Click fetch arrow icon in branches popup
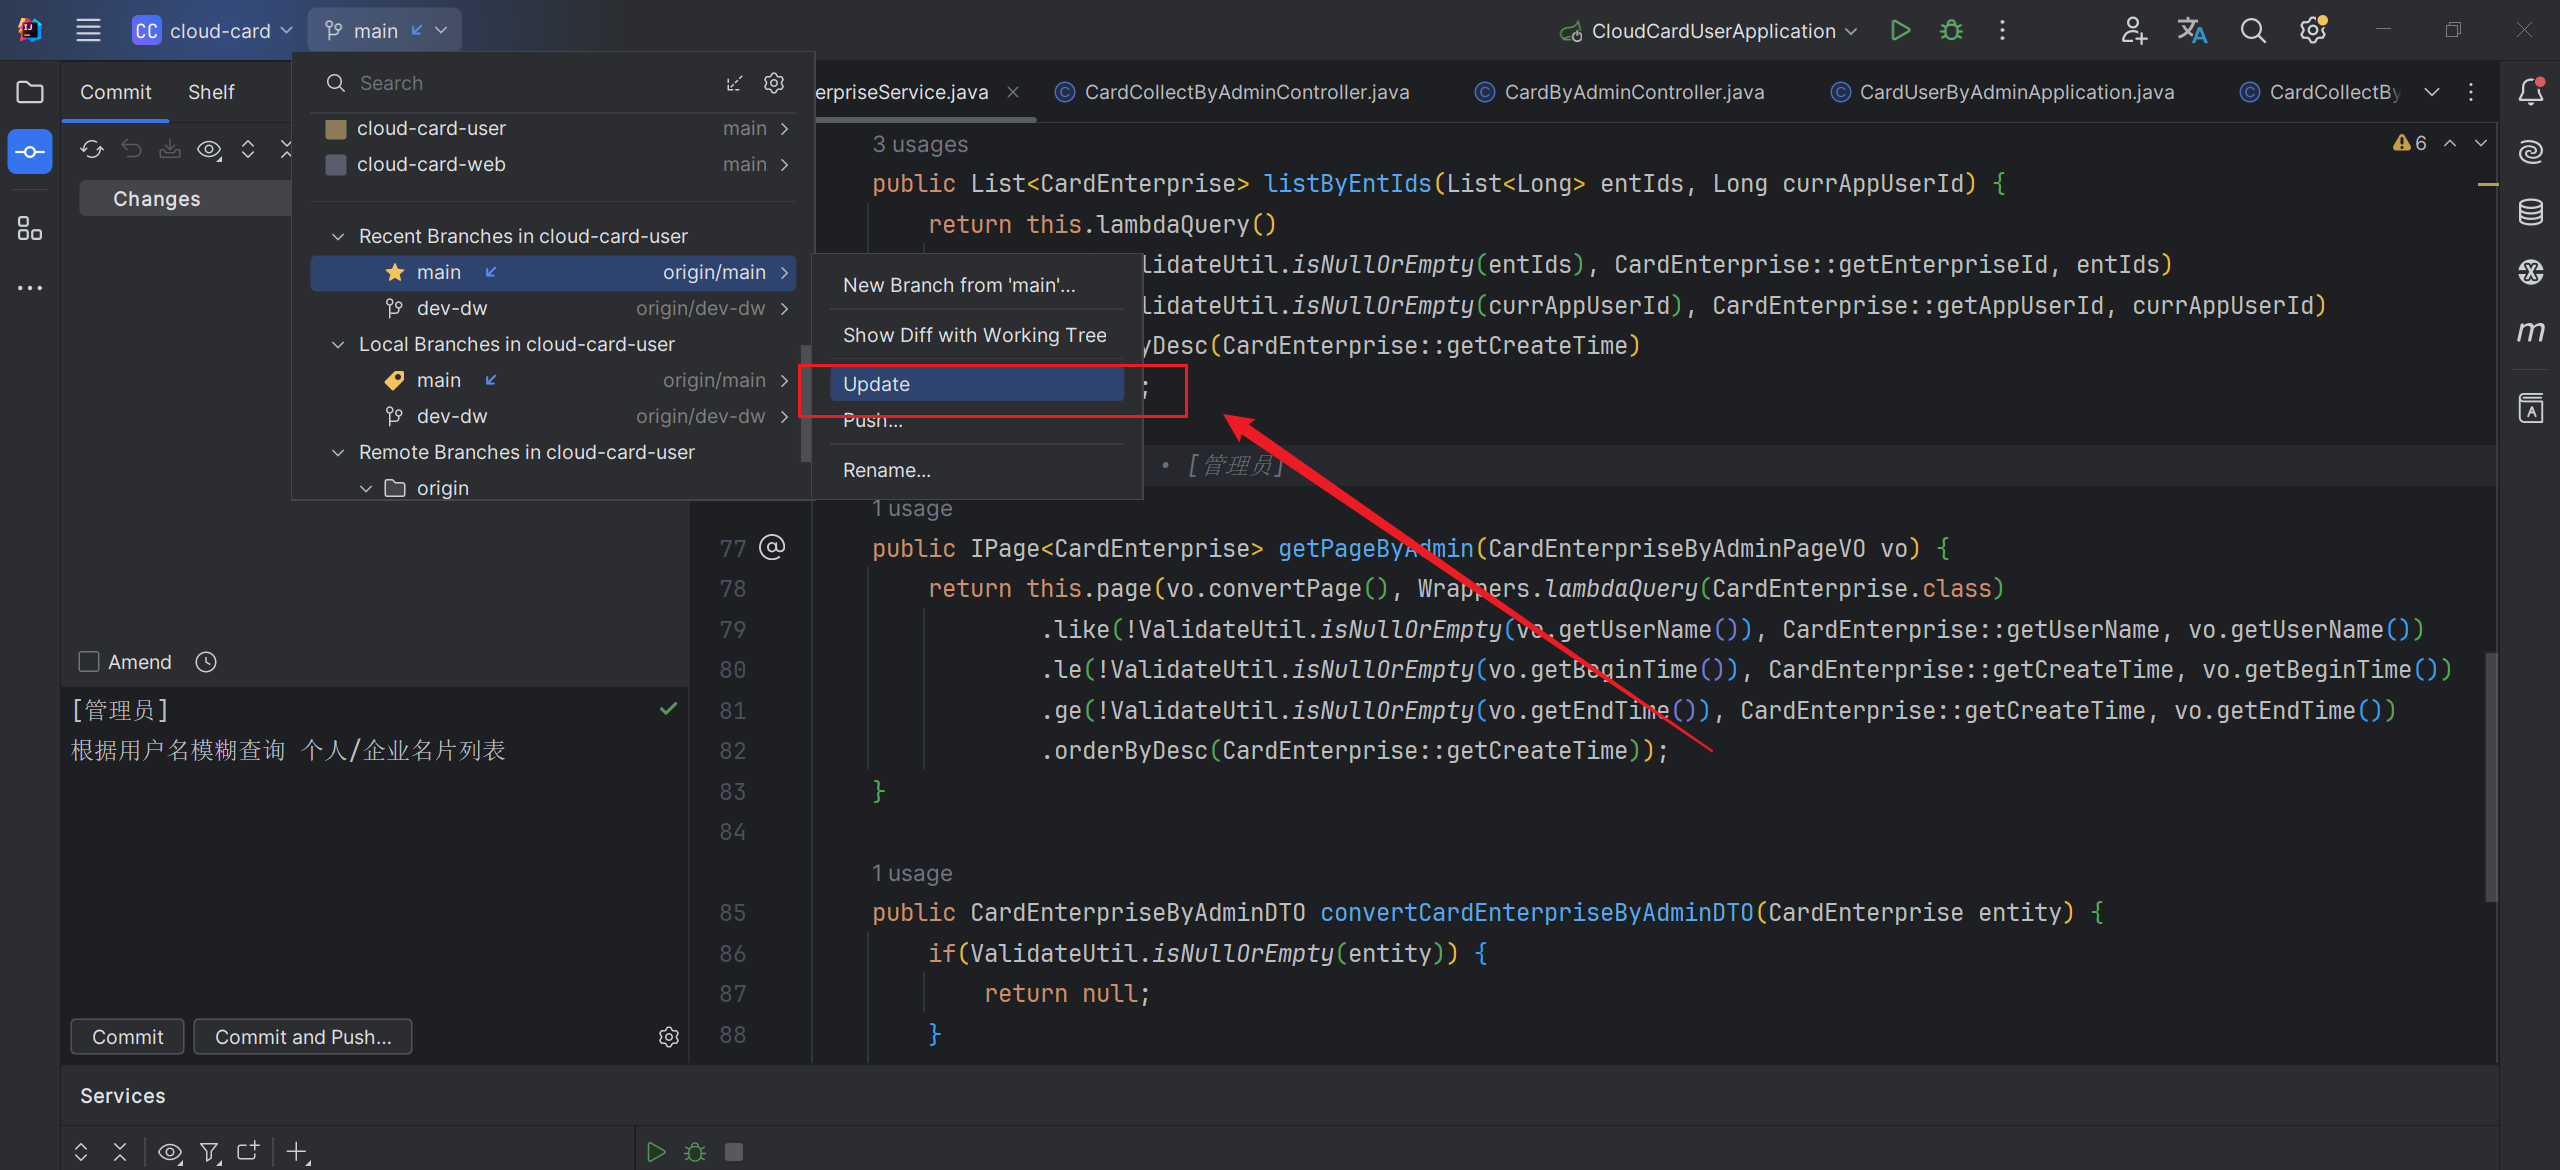 tap(734, 83)
